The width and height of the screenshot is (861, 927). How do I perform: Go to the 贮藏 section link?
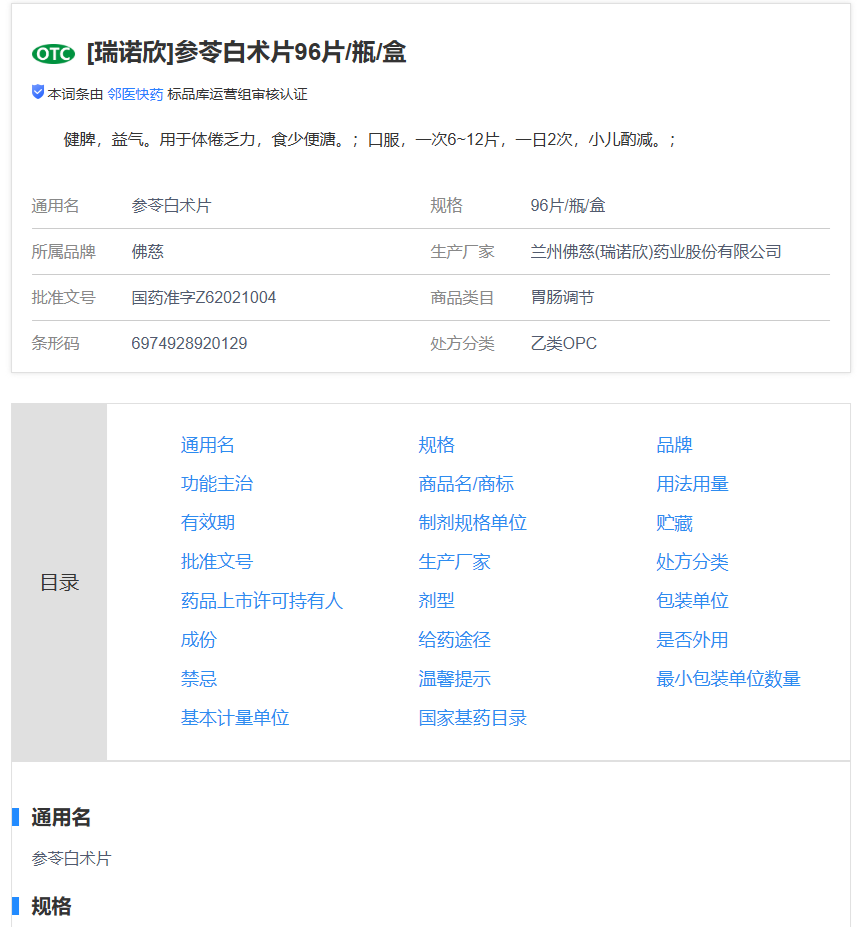(674, 523)
